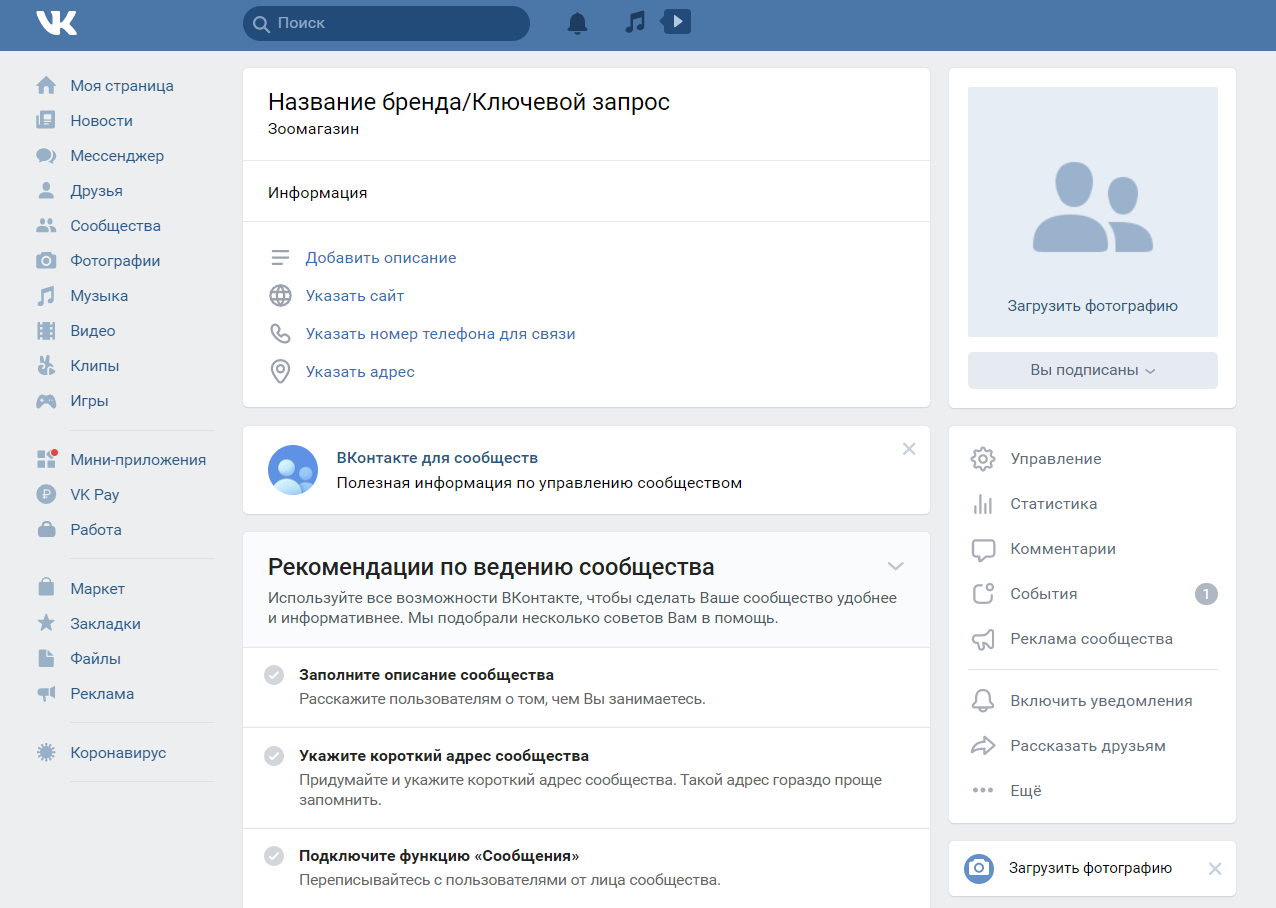Open Статистика bar chart icon

click(x=983, y=504)
